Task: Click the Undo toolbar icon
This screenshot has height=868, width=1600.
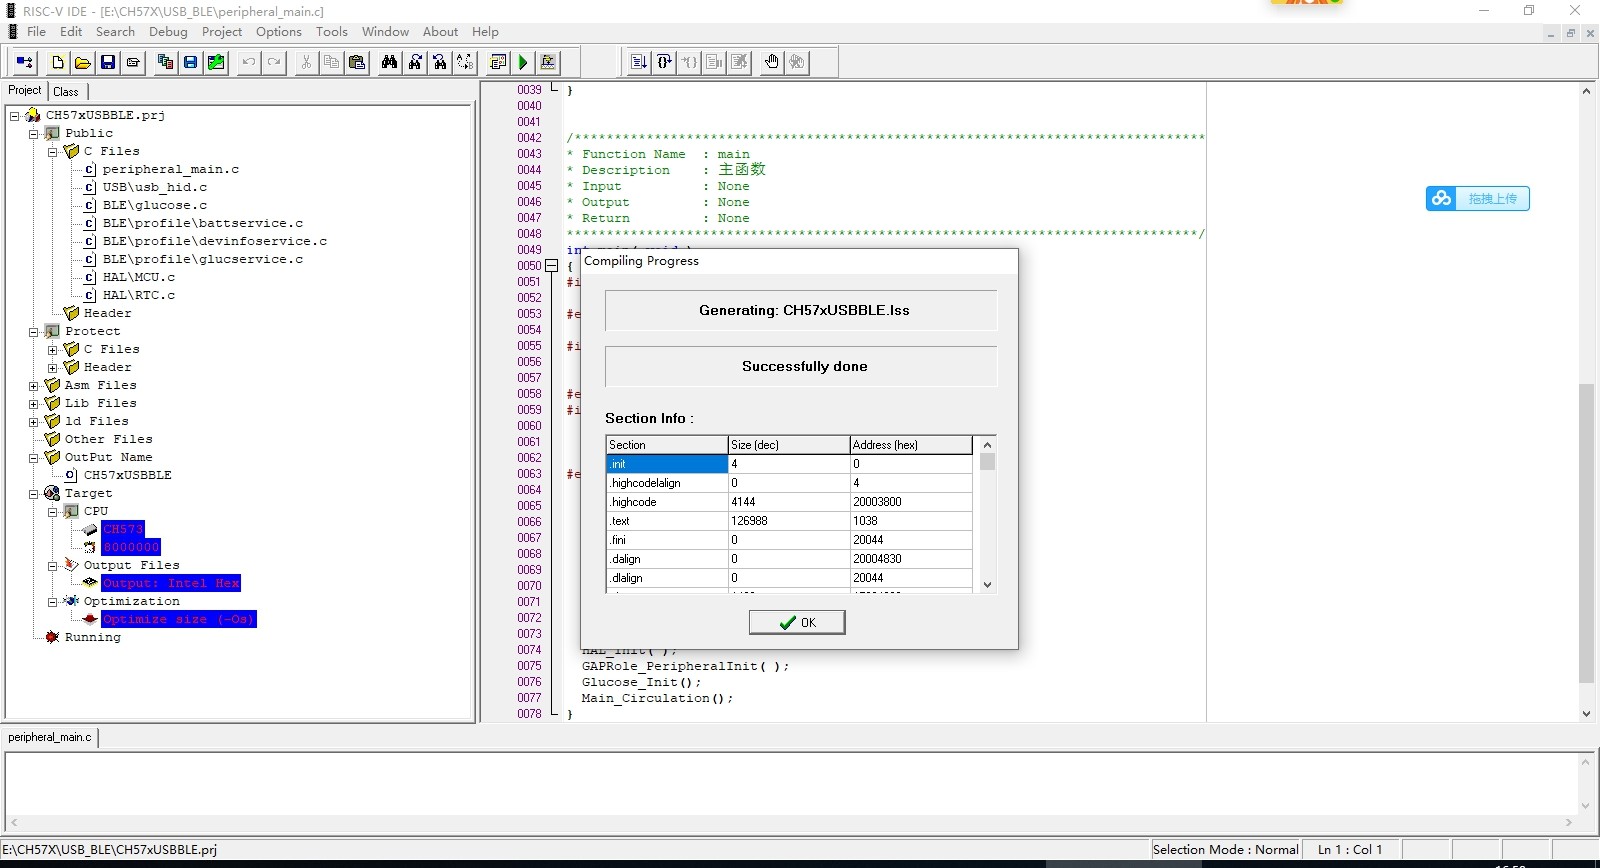Action: pyautogui.click(x=249, y=62)
